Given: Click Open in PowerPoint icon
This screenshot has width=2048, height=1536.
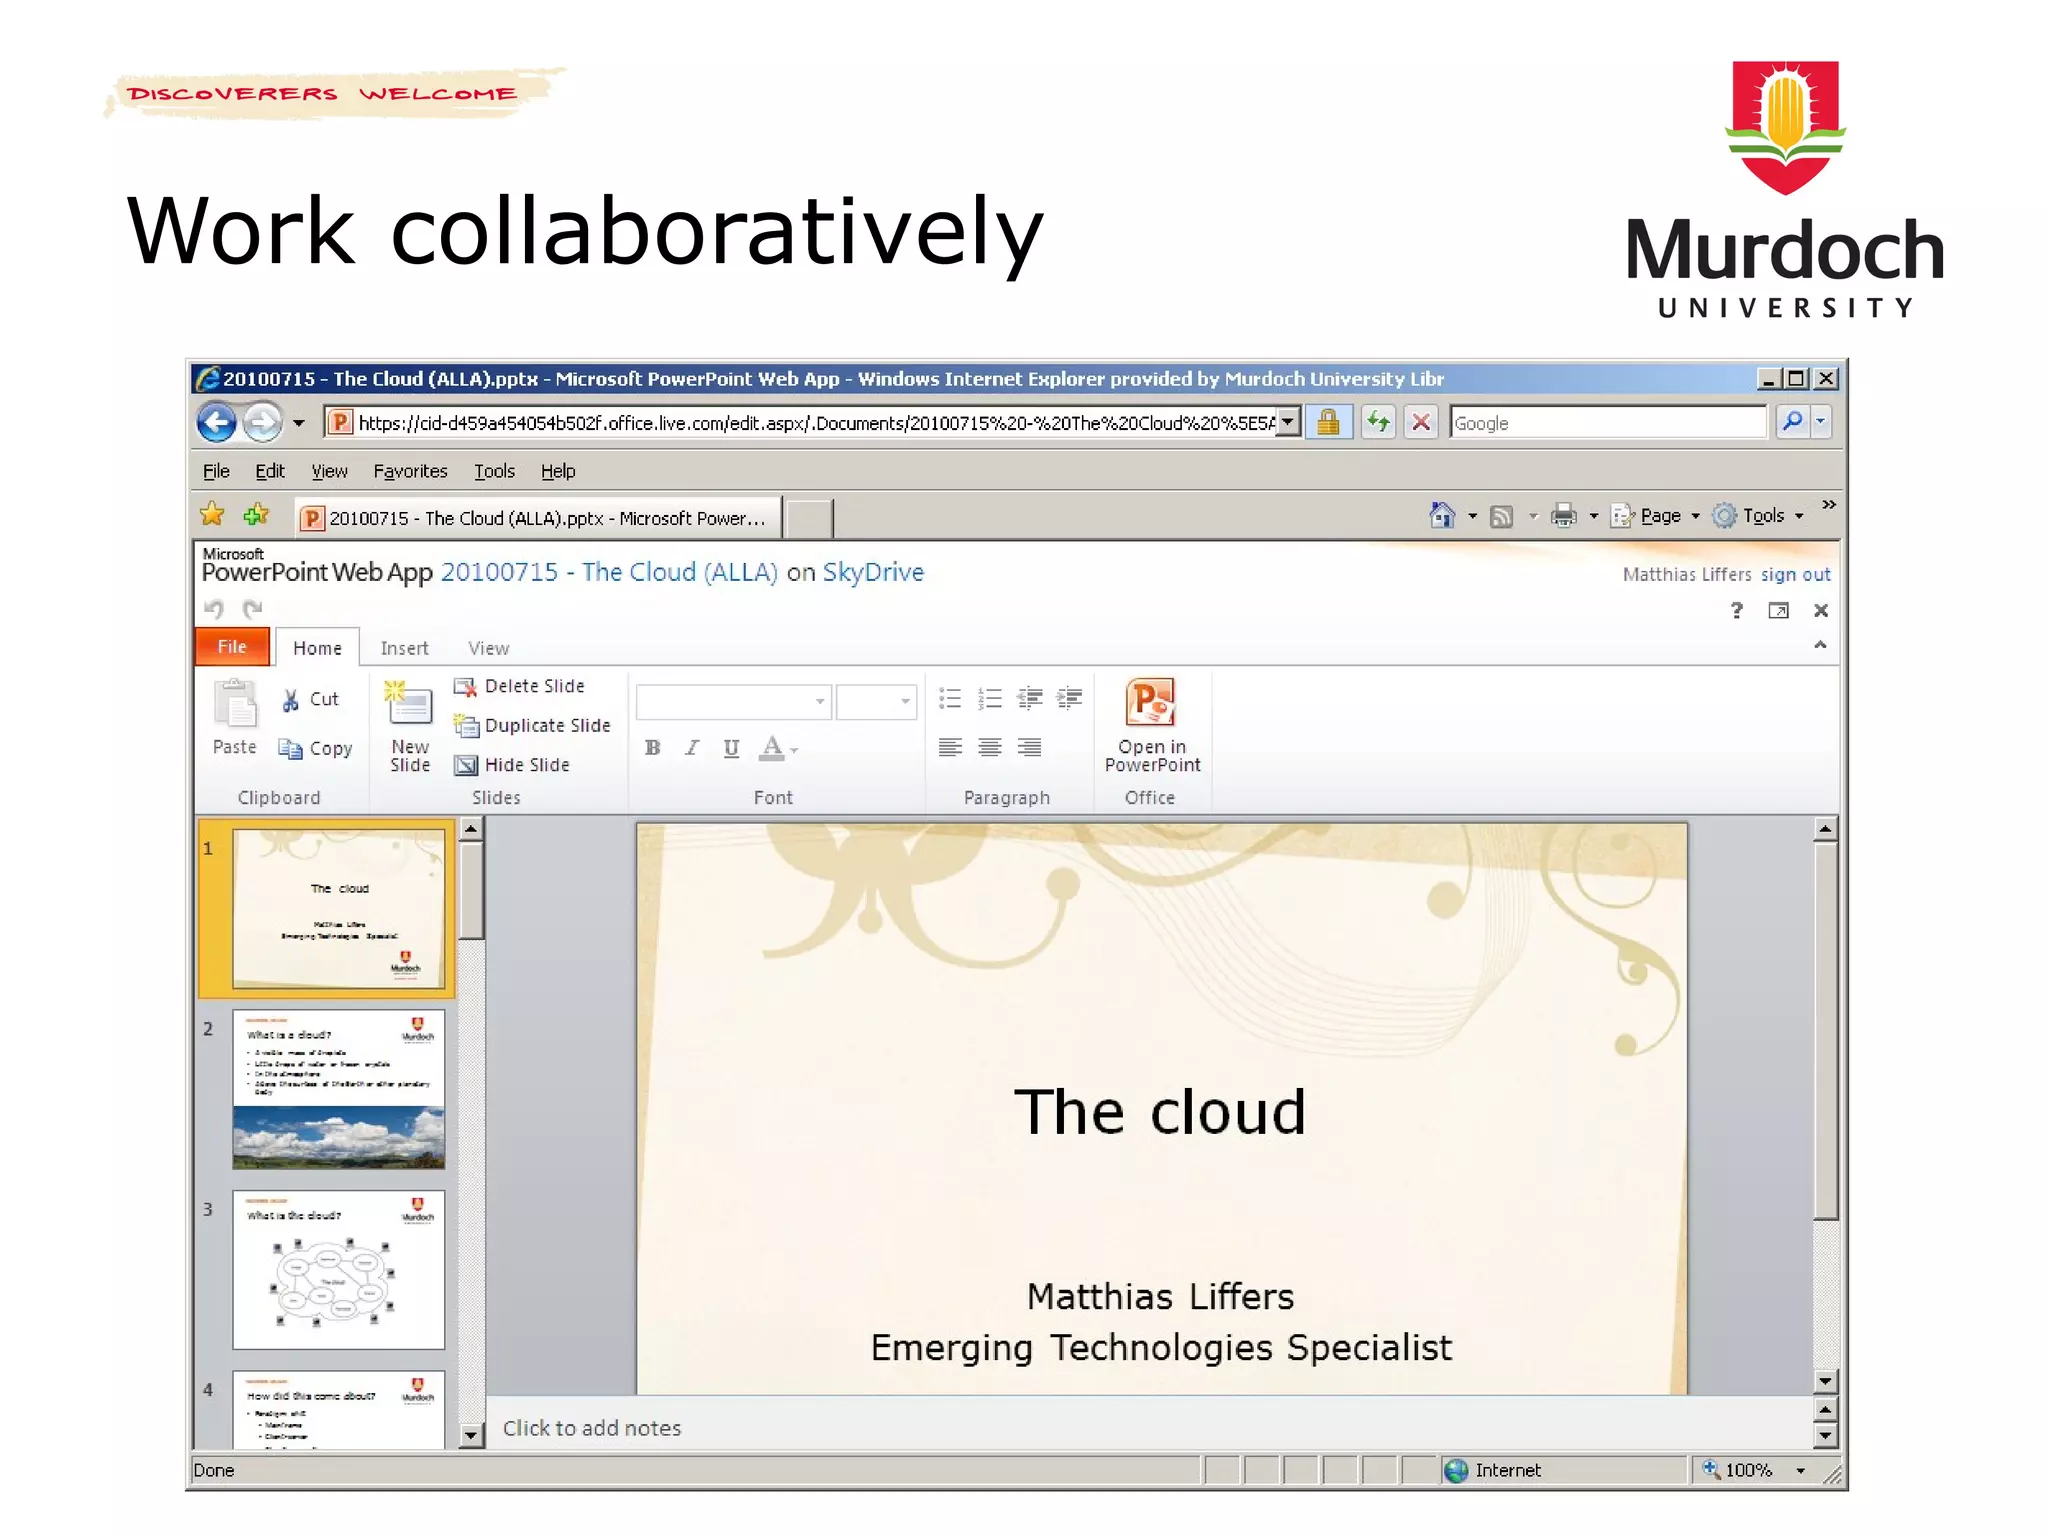Looking at the screenshot, I should point(1151,703).
